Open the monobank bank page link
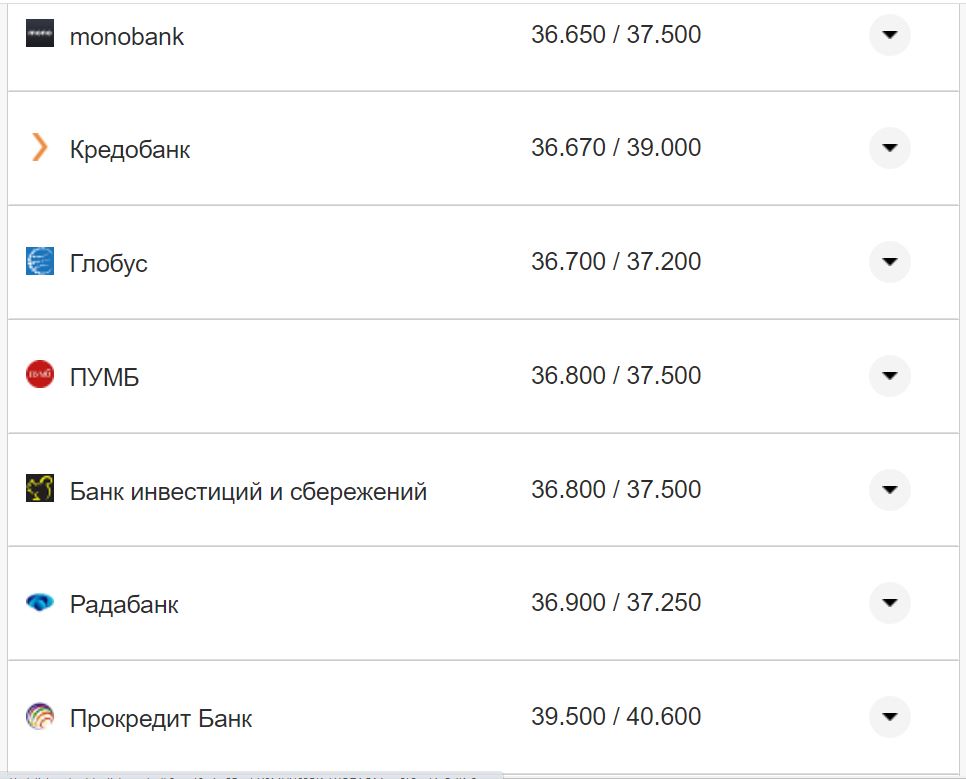Viewport: 966px width, 779px height. 125,37
